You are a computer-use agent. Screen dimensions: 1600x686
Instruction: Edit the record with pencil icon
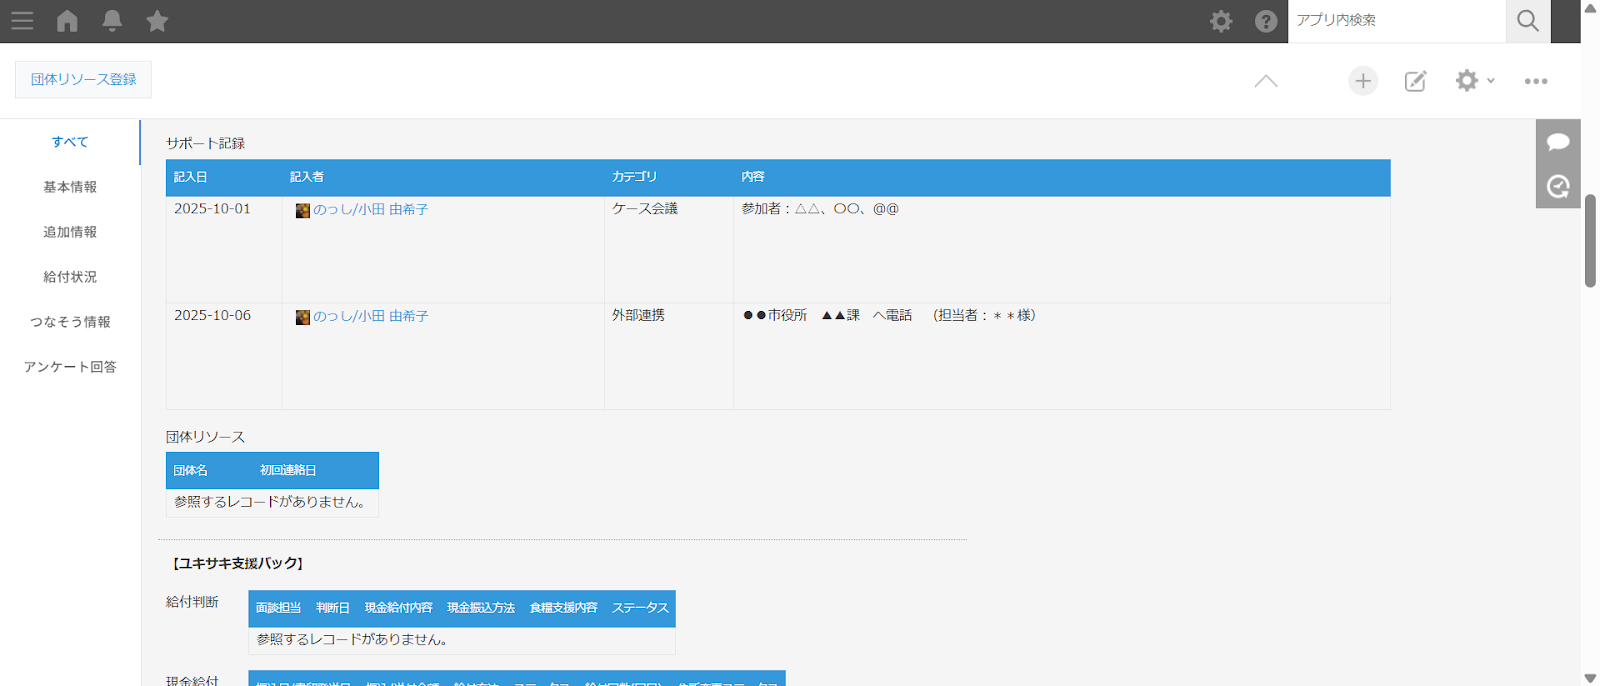pos(1415,81)
